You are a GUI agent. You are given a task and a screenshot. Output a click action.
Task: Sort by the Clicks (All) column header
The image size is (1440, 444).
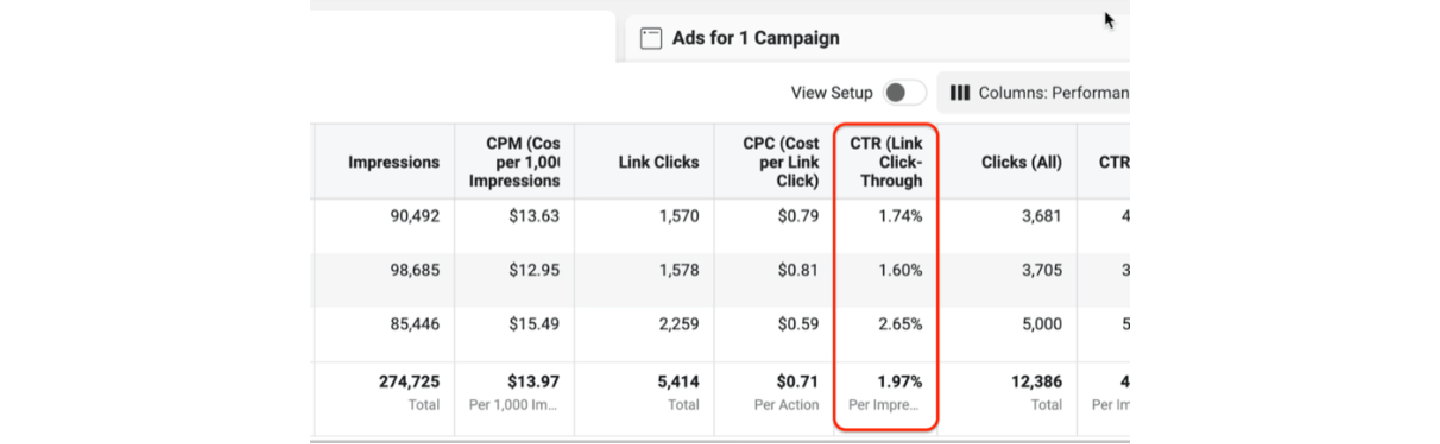[x=1020, y=162]
